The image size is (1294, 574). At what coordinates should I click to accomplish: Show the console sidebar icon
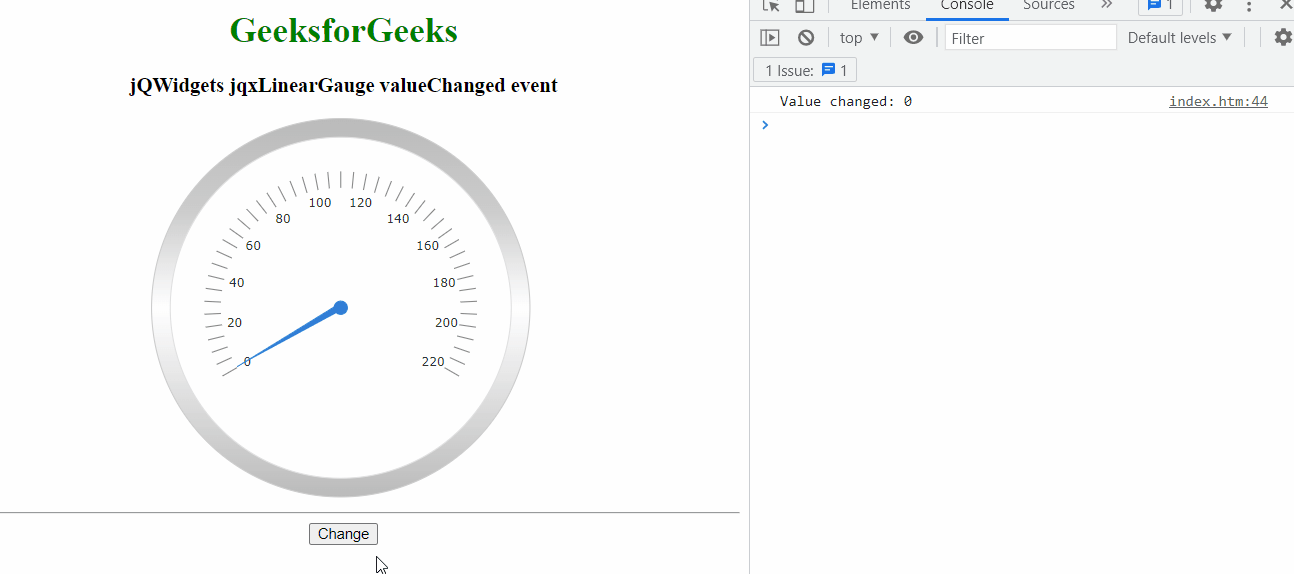click(770, 38)
